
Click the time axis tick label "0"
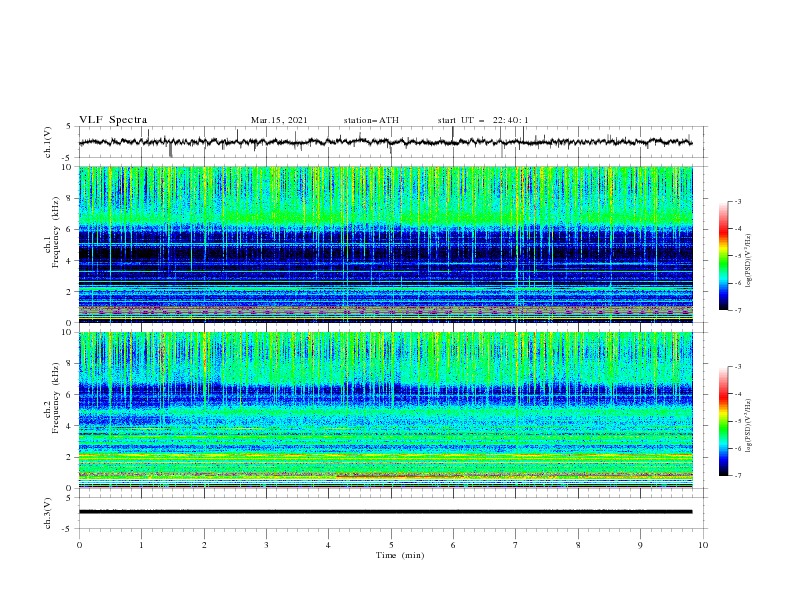[x=79, y=545]
